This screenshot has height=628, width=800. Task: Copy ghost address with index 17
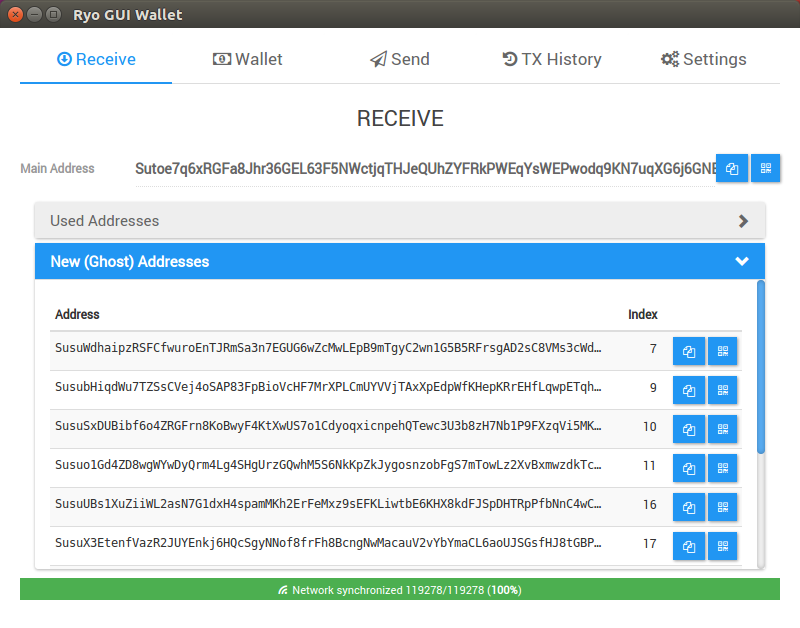pyautogui.click(x=689, y=546)
